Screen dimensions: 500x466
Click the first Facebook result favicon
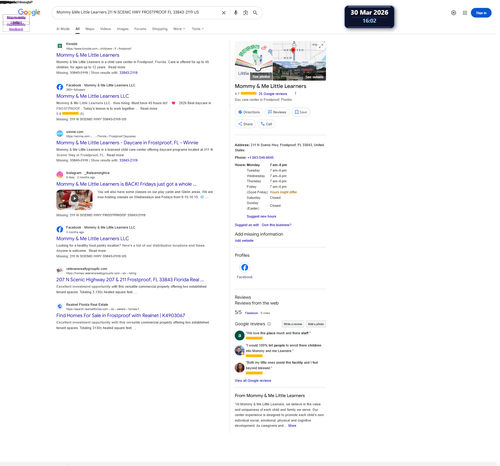(x=60, y=87)
